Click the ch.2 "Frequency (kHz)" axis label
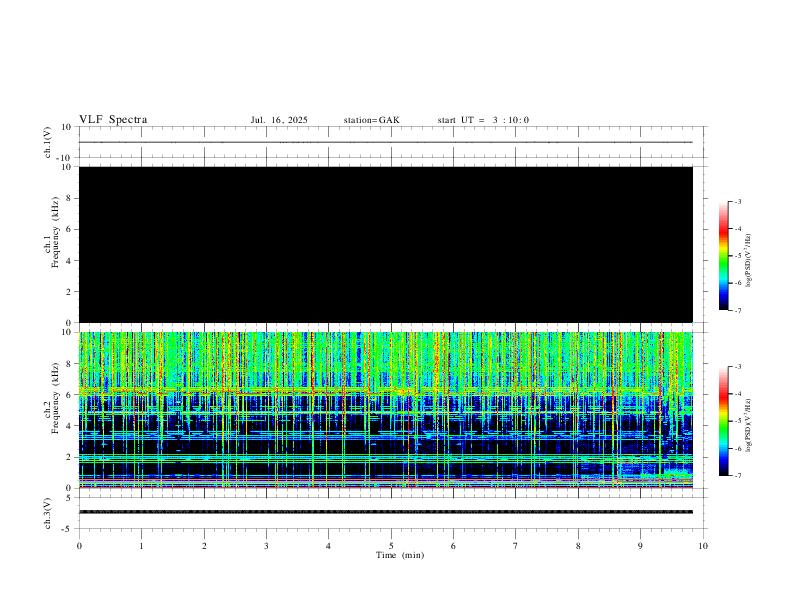Screen dimensions: 792x612 click(55, 398)
